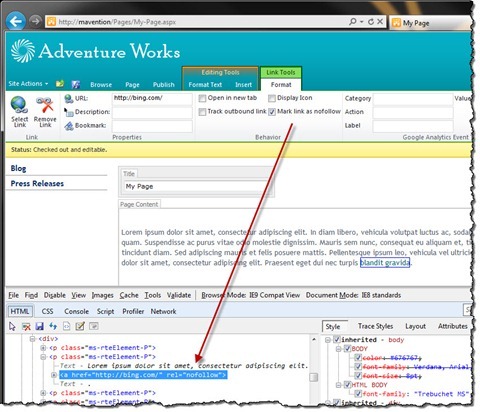This screenshot has height=412, width=480.
Task: Activate the select element by click arrow tool
Action: pyautogui.click(x=12, y=326)
